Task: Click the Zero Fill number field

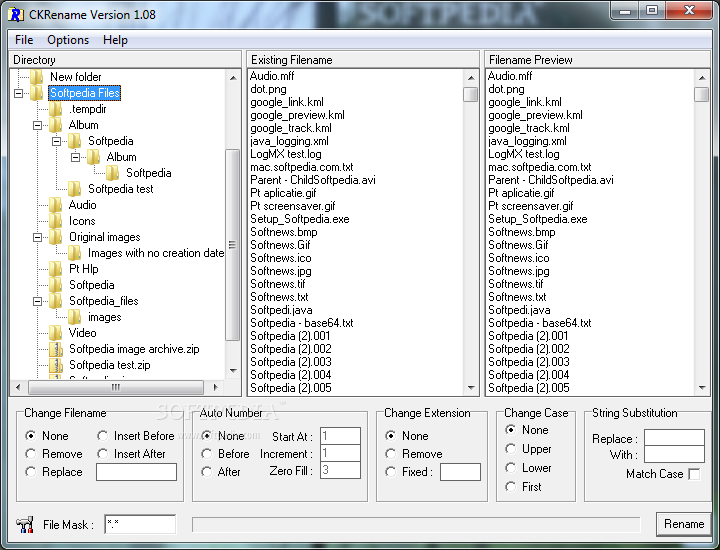Action: [340, 470]
